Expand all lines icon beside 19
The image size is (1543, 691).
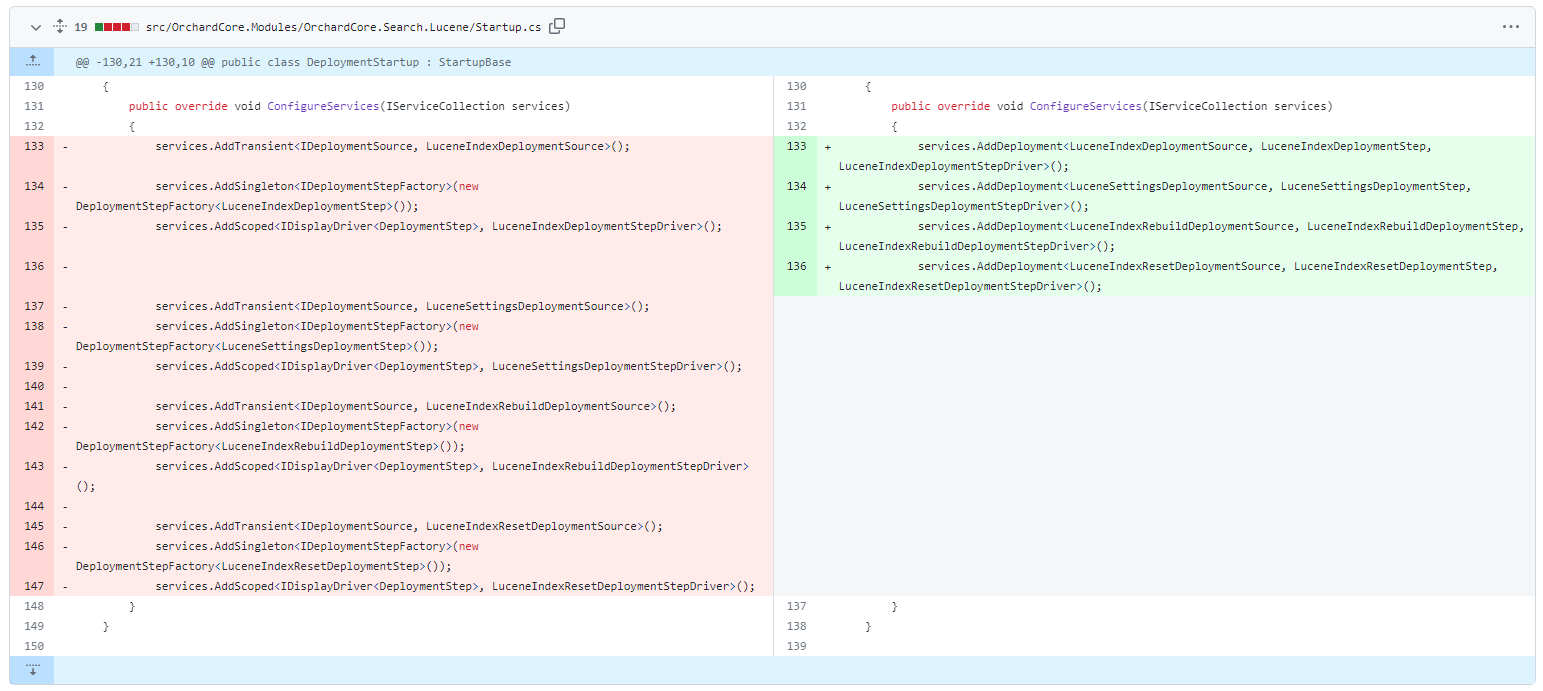[x=58, y=27]
